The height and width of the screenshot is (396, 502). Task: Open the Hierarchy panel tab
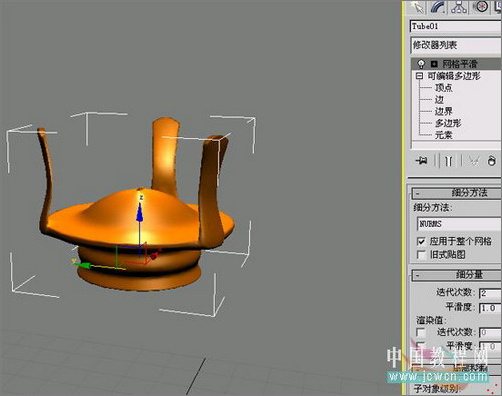pyautogui.click(x=459, y=7)
